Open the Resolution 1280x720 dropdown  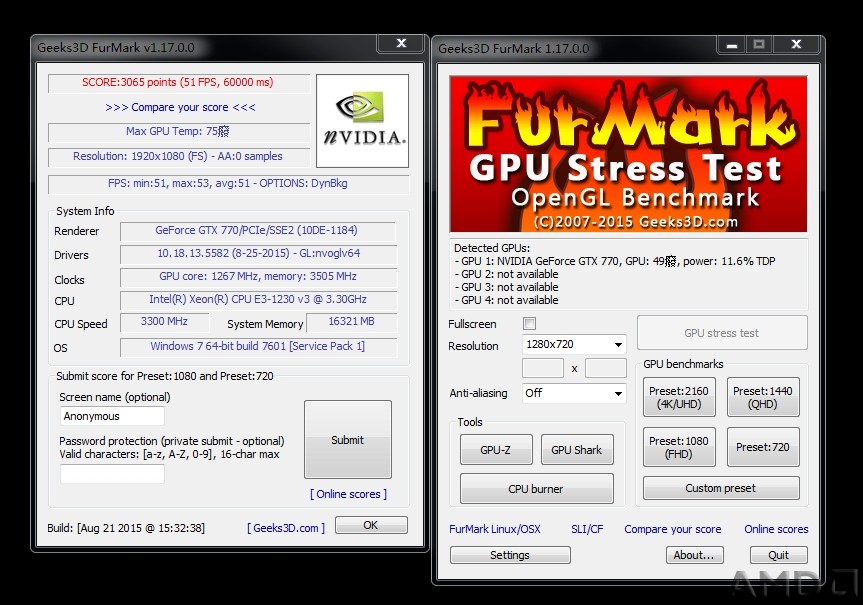coord(574,345)
